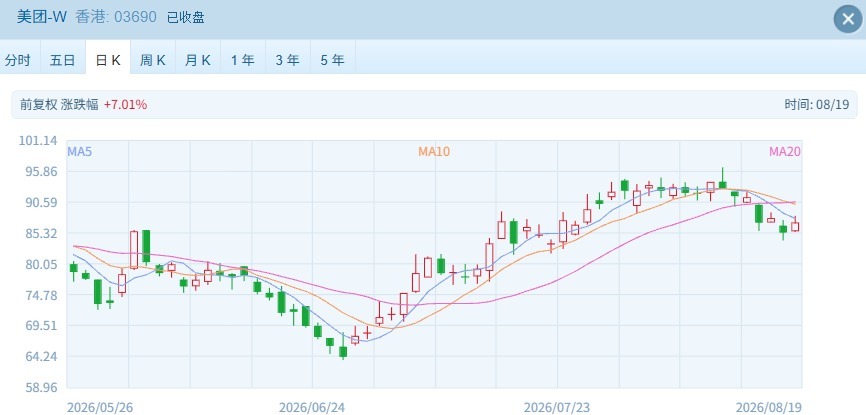The height and width of the screenshot is (415, 866).
Task: Click the 80.05 price axis label
Action: (41, 265)
